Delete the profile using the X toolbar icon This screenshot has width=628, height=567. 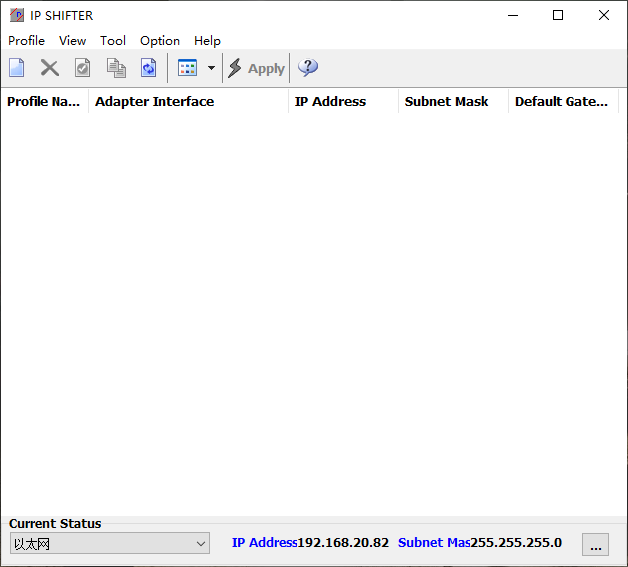(50, 68)
